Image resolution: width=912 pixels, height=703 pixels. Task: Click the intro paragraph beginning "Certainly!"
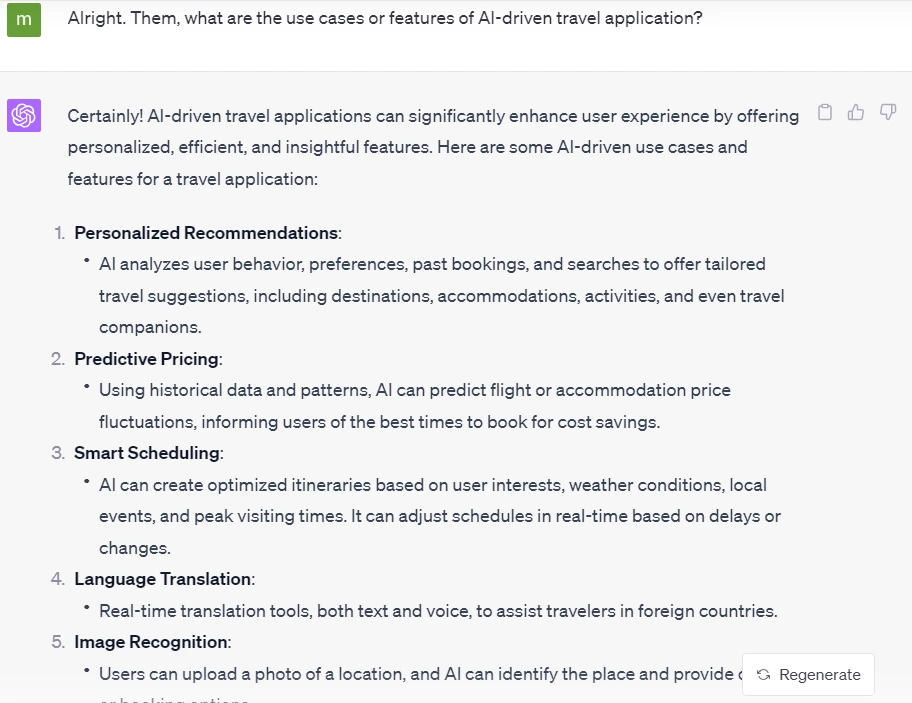click(x=433, y=147)
